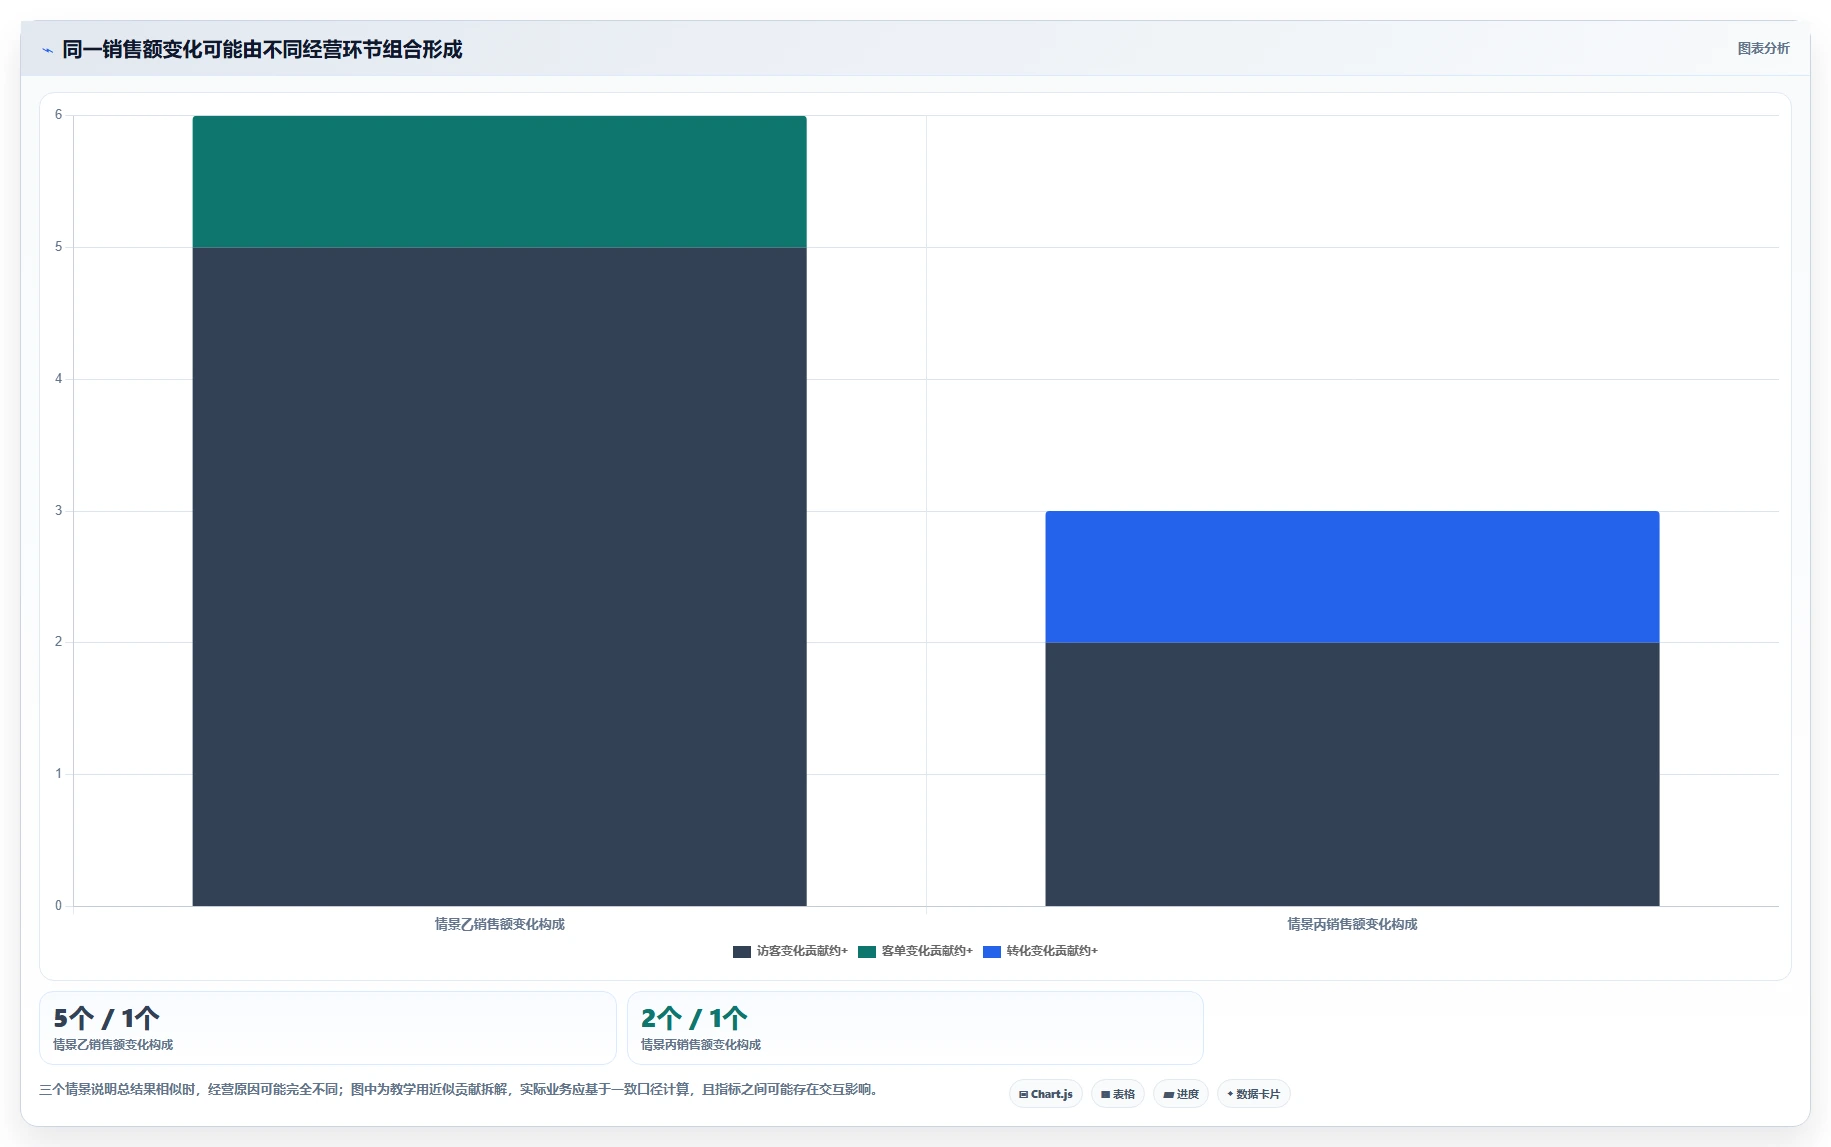Open the 5个 / 1个 data card
The width and height of the screenshot is (1831, 1147).
point(328,1028)
